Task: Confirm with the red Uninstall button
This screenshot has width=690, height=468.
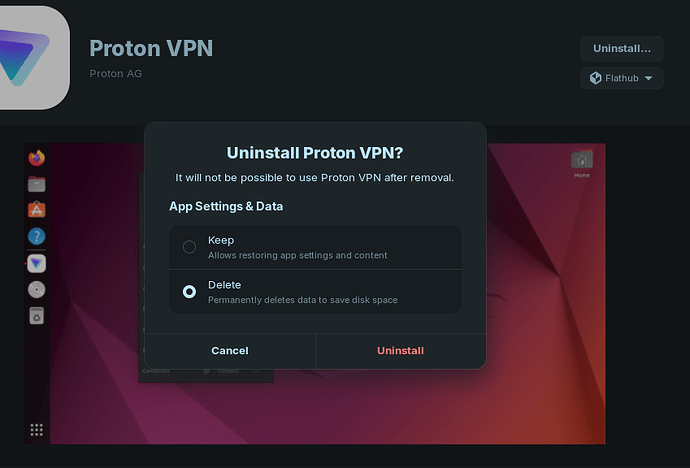Action: [400, 351]
